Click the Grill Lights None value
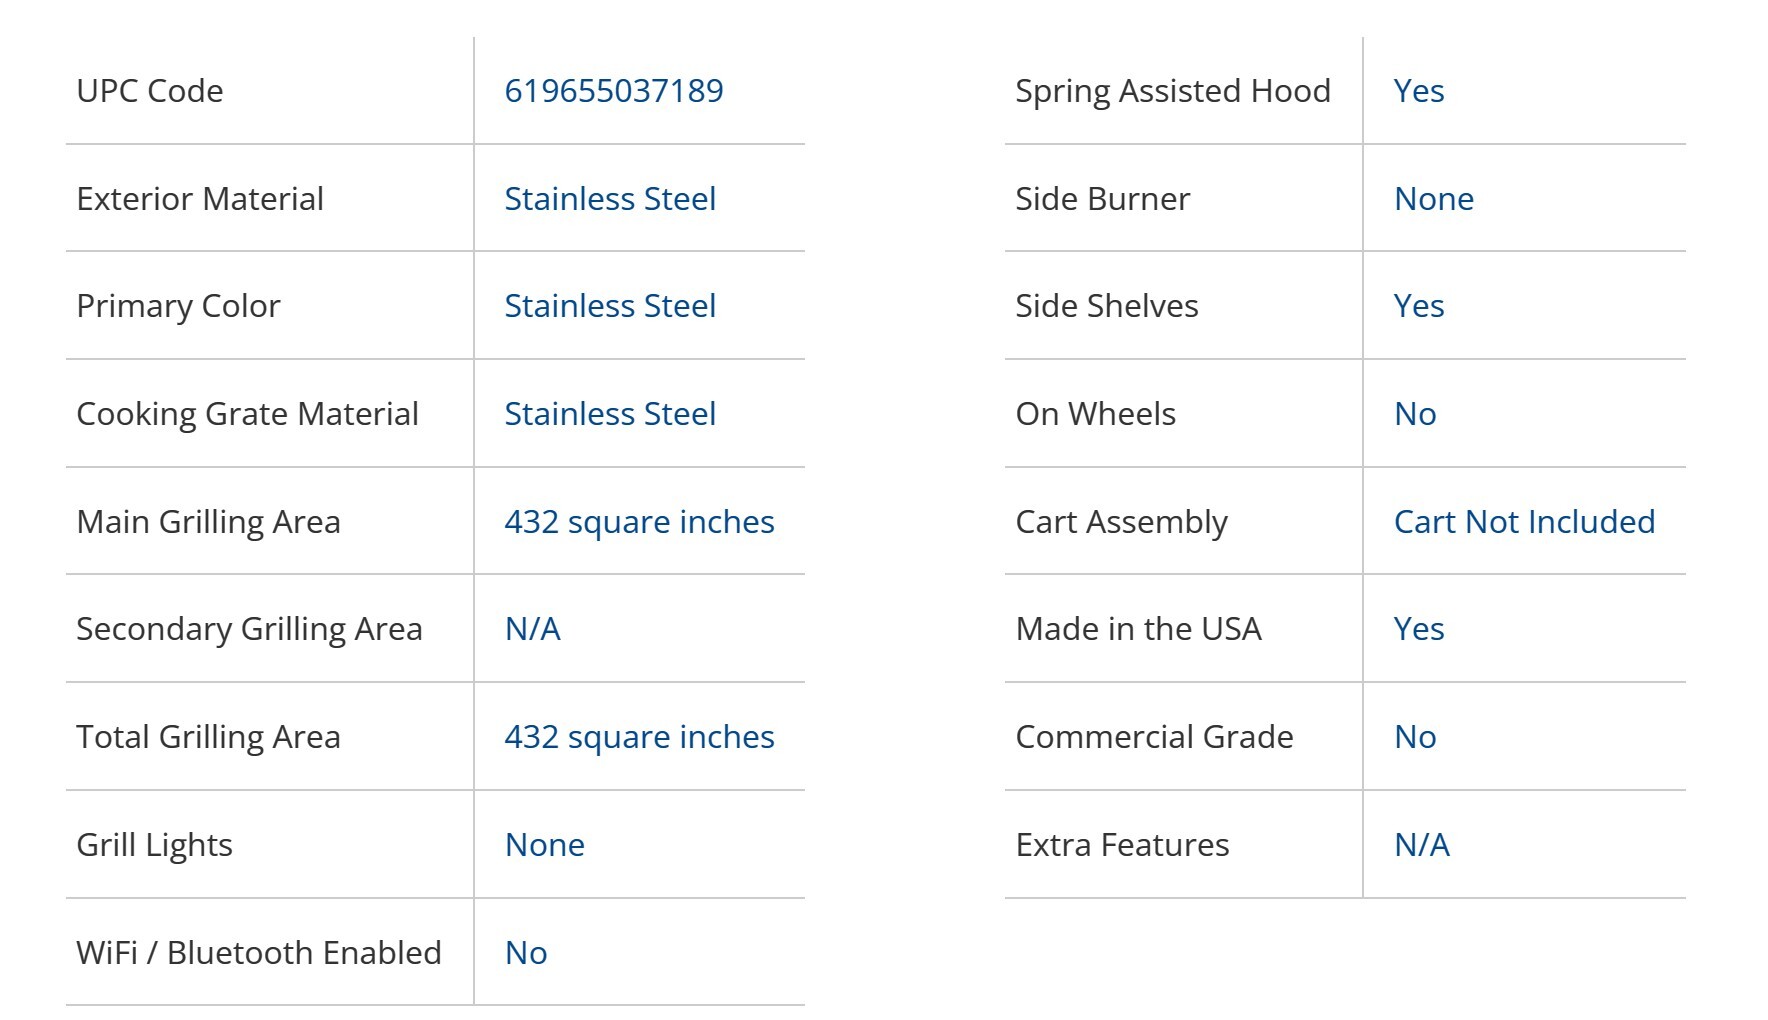This screenshot has height=1020, width=1768. click(x=544, y=845)
